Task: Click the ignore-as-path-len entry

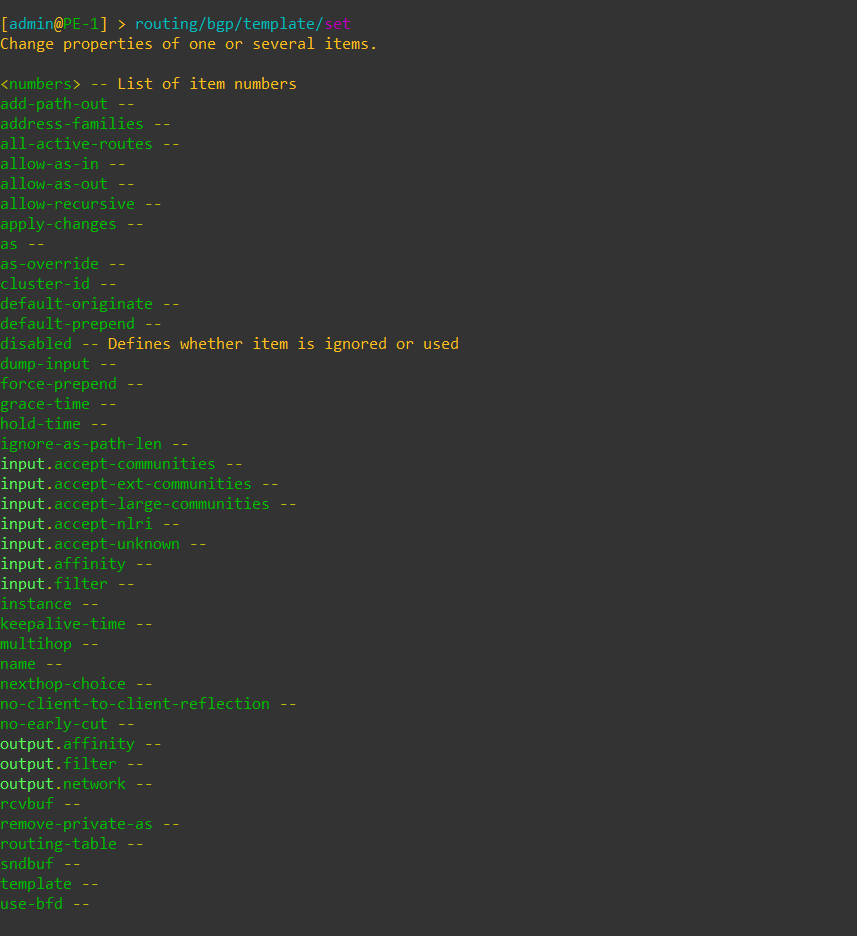Action: coord(81,444)
